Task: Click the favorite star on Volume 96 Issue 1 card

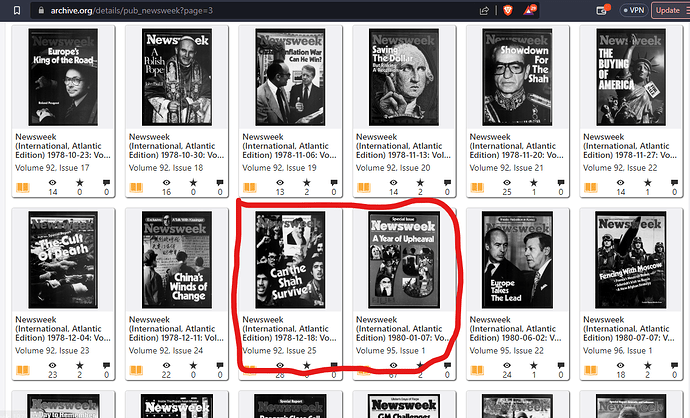Action: point(647,365)
